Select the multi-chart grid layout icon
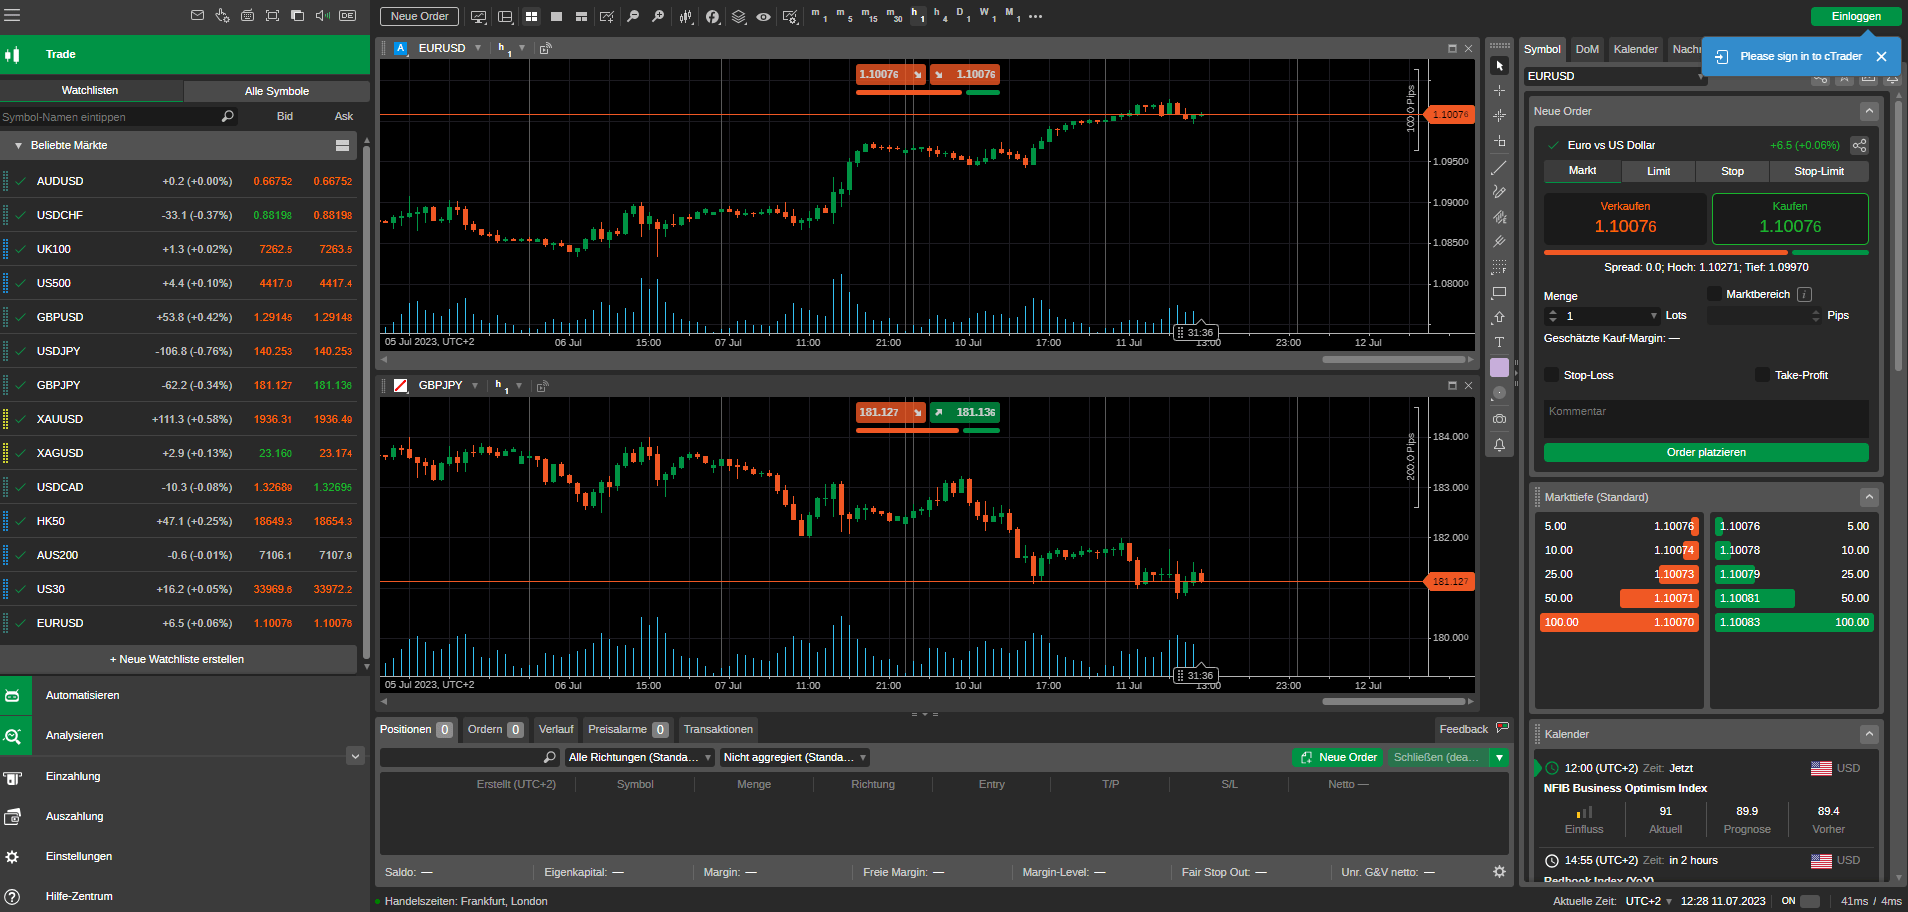This screenshot has height=912, width=1908. click(x=531, y=17)
